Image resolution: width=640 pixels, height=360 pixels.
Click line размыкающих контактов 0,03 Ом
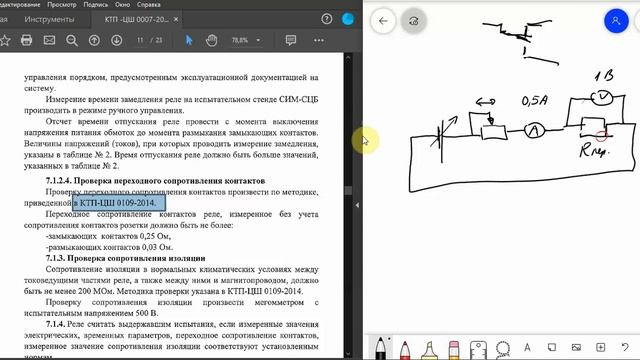click(x=109, y=247)
